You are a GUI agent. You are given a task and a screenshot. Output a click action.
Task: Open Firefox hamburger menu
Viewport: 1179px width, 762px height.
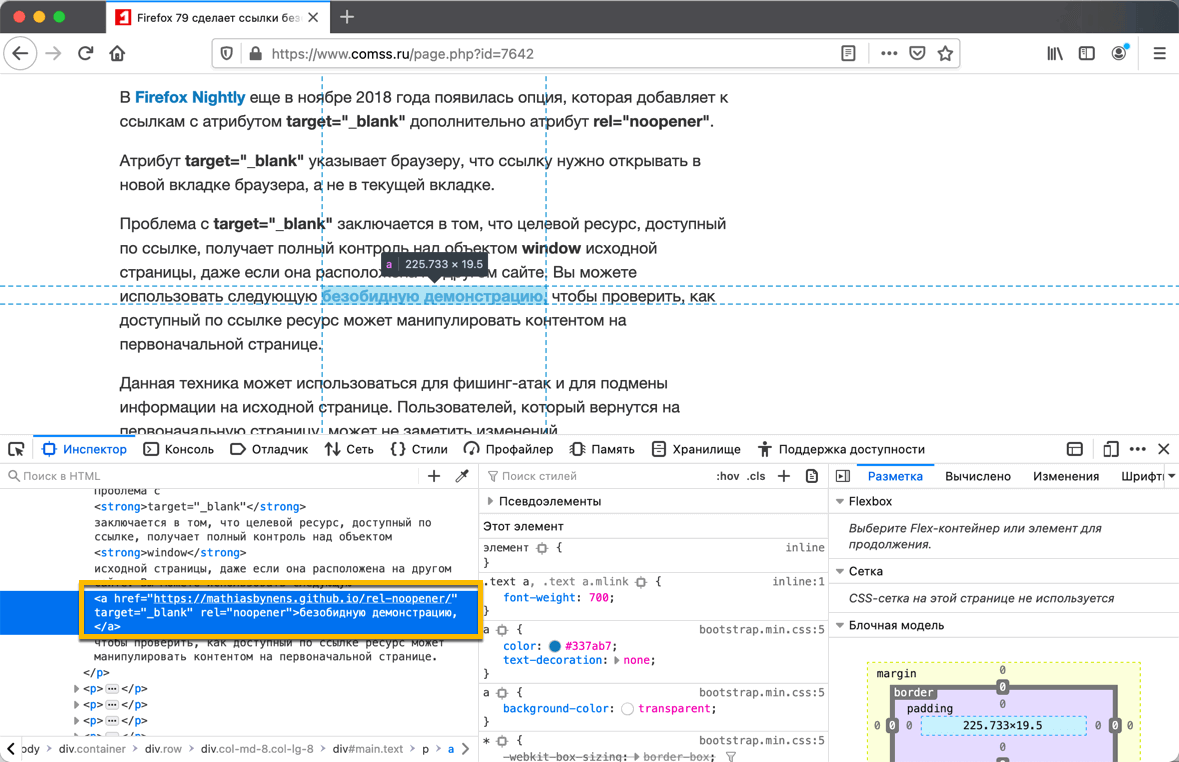(1159, 53)
